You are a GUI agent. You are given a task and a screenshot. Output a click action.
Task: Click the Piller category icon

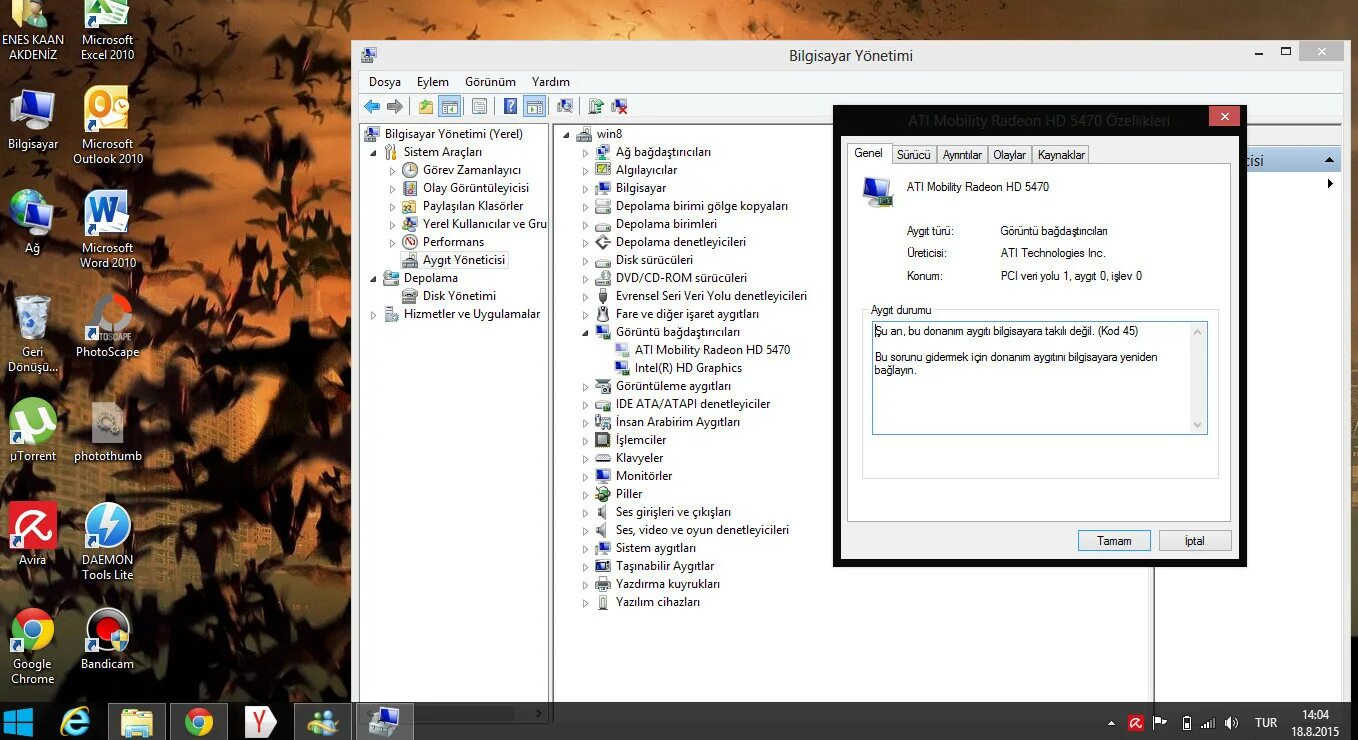(603, 494)
